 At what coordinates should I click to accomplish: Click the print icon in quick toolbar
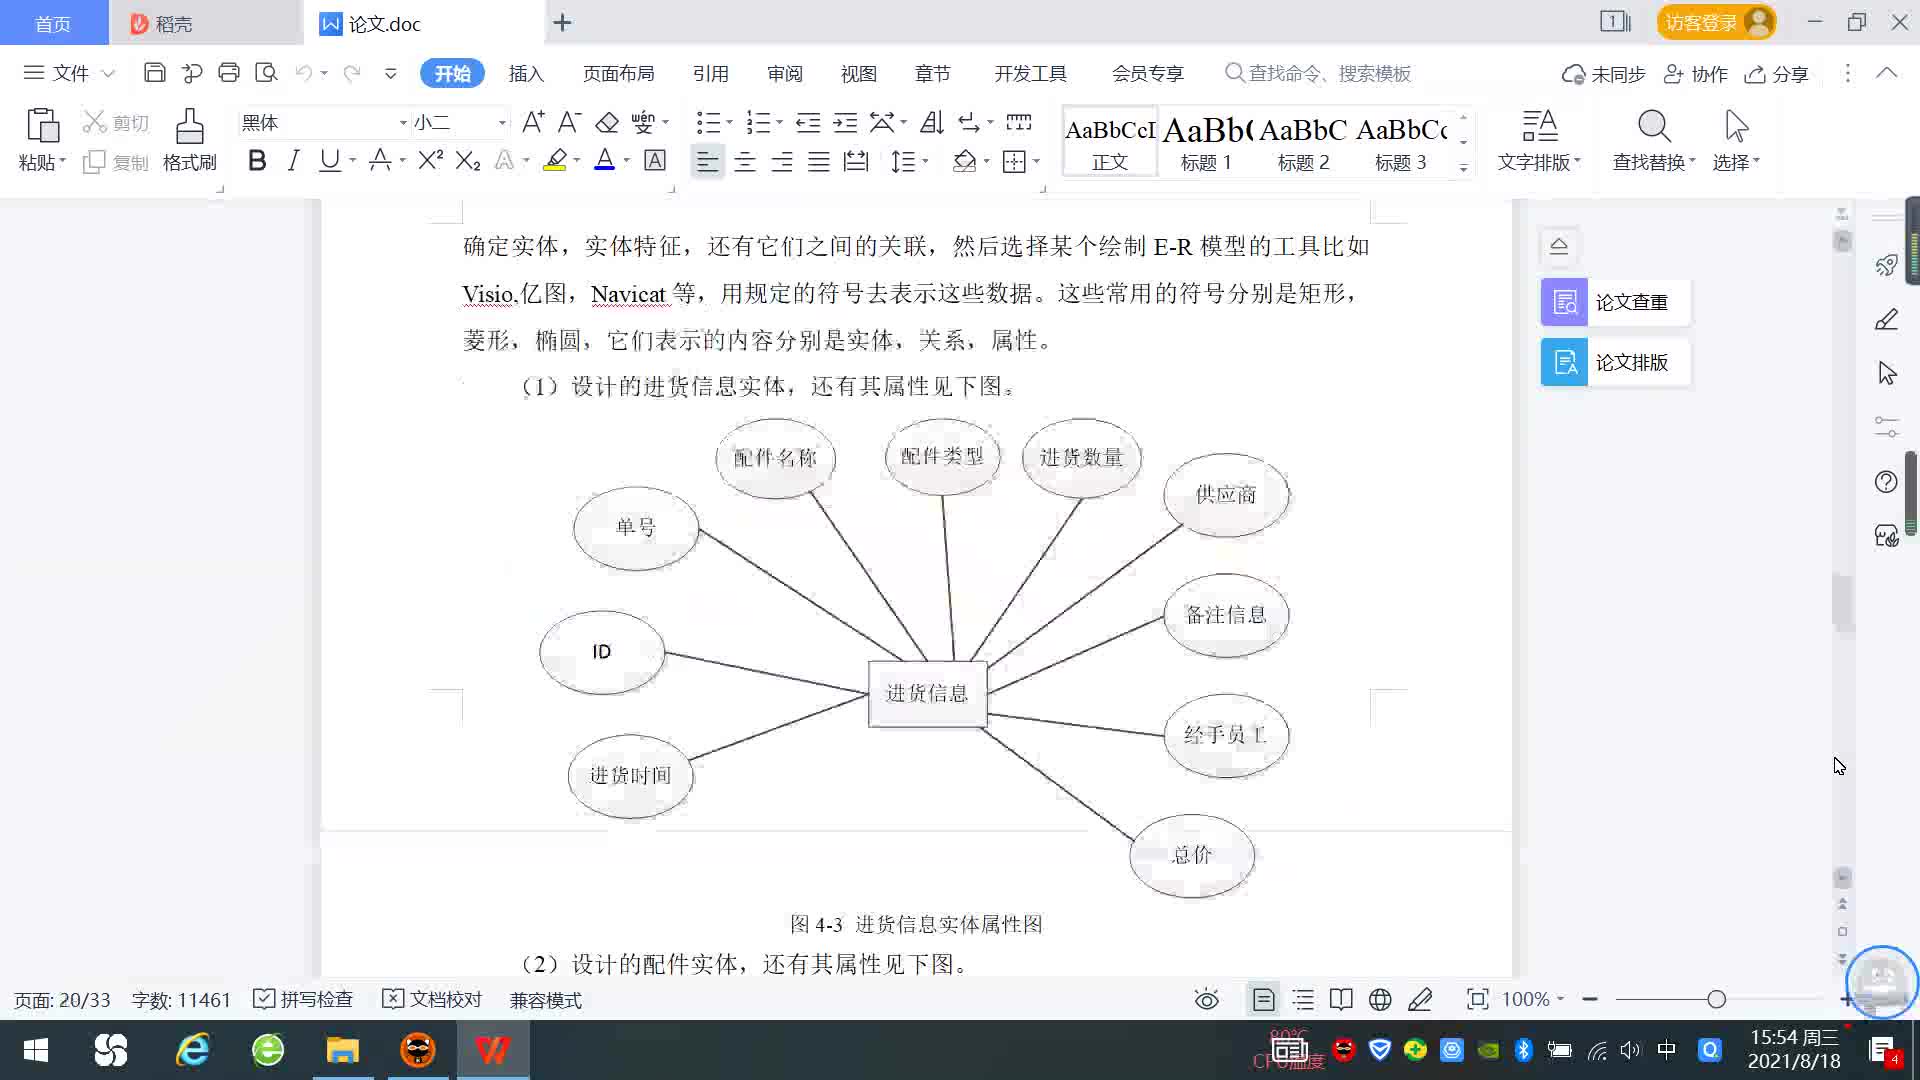point(229,73)
